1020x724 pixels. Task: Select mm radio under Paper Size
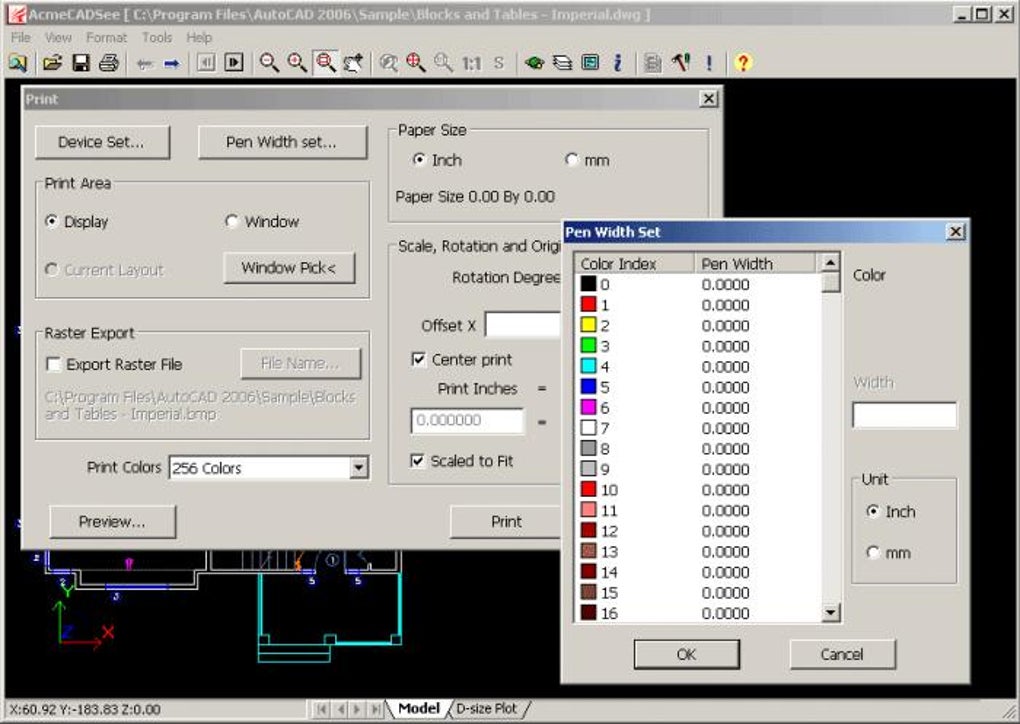point(571,159)
